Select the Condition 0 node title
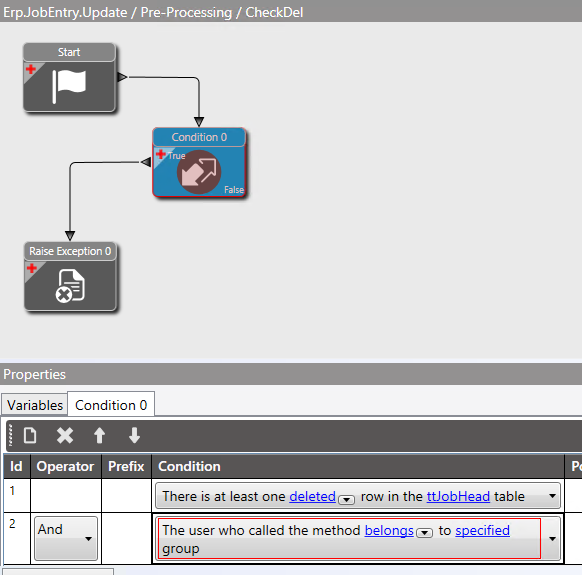 [199, 137]
